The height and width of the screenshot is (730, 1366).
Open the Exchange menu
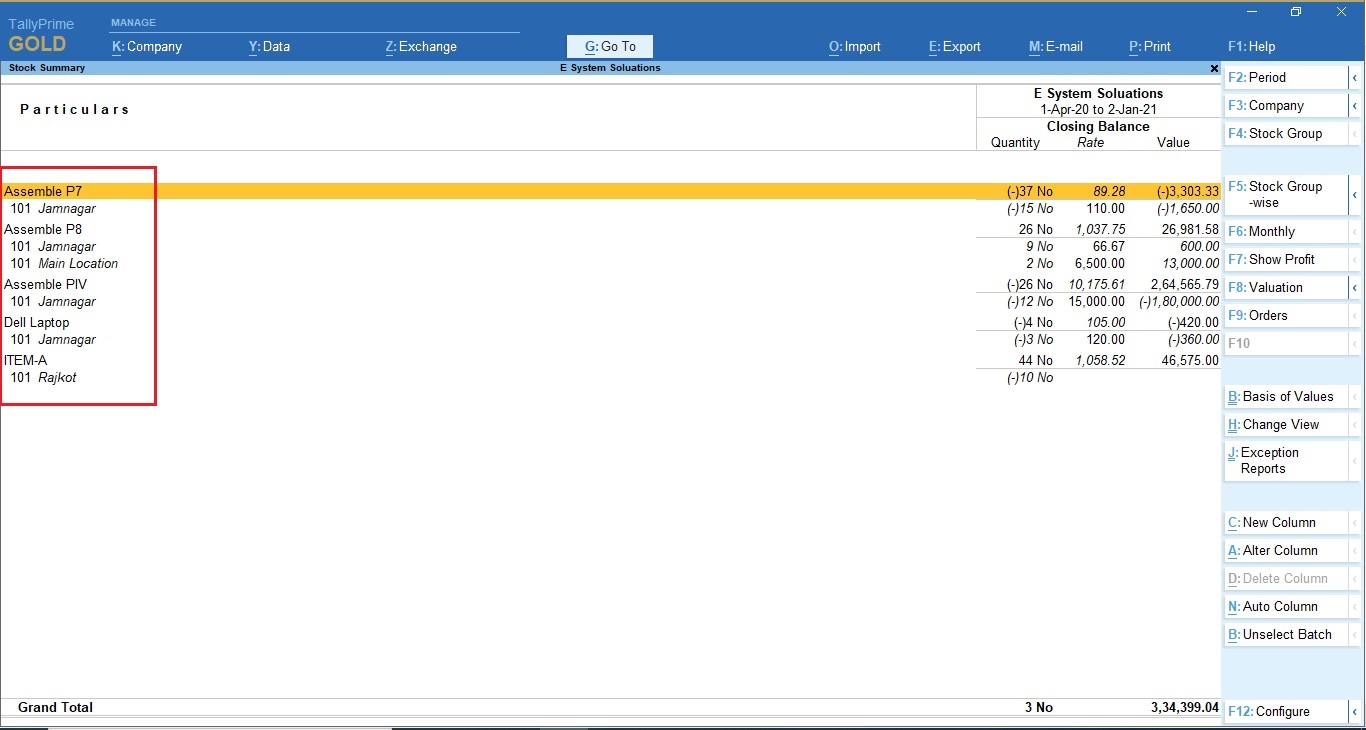[421, 47]
